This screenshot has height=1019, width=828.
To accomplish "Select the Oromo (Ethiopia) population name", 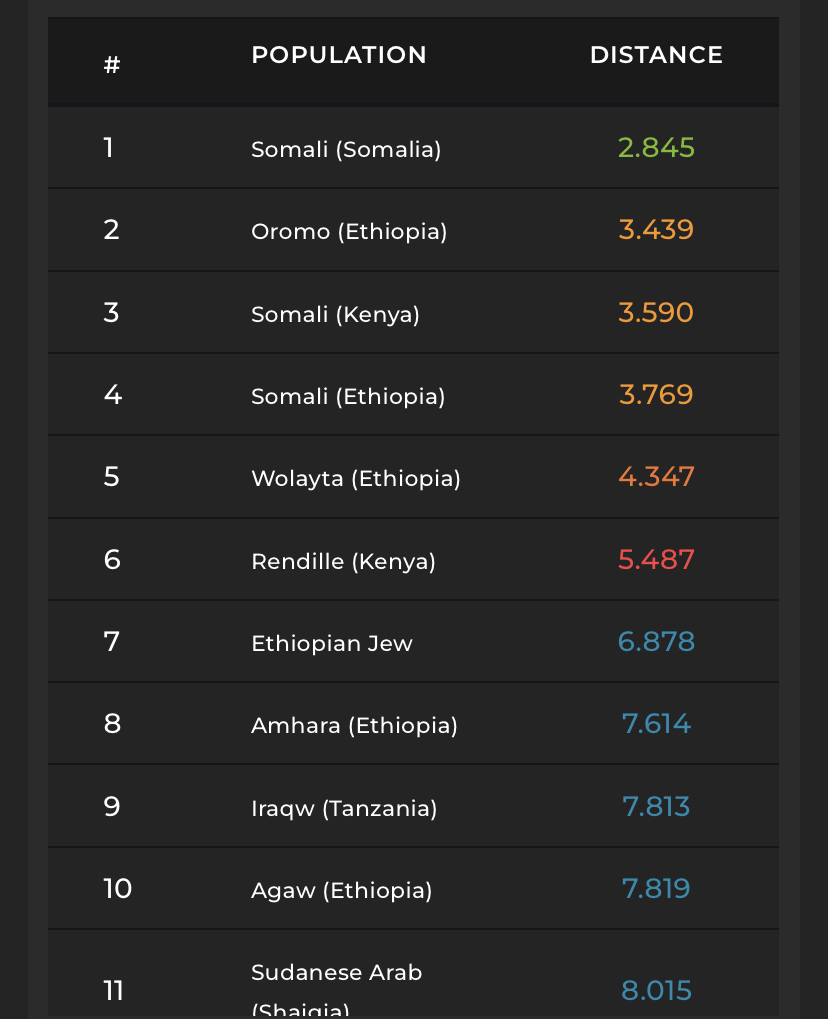I will (x=349, y=231).
